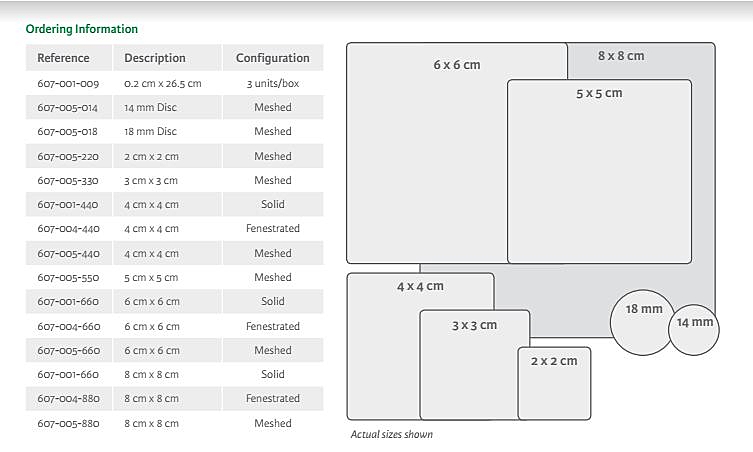Viewport: 753px width, 452px height.
Task: Click the 6 x 6 cm size label
Action: pos(457,65)
